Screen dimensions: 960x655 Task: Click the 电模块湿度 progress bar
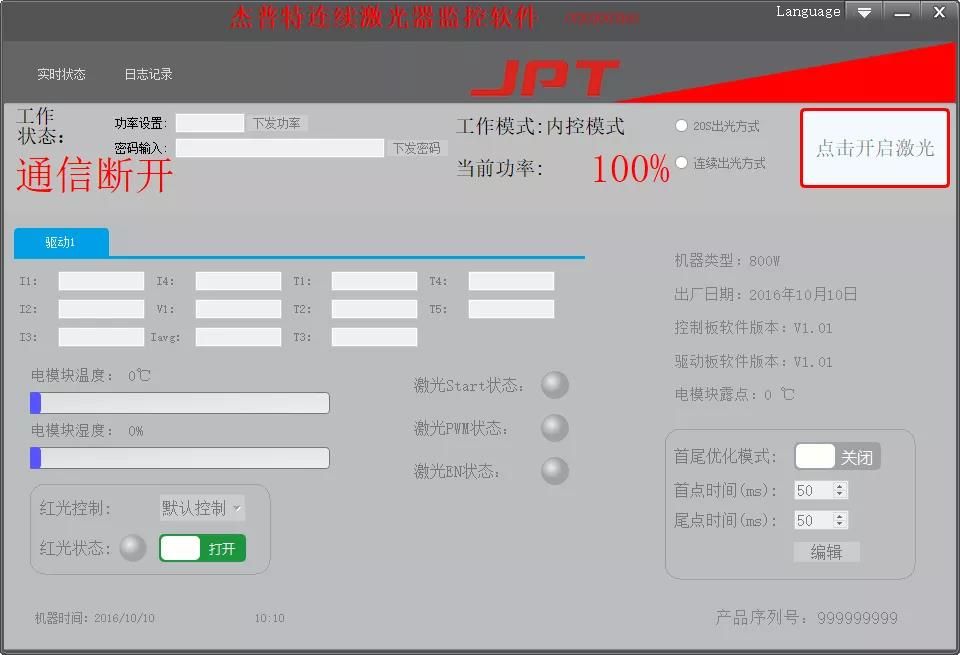pos(180,458)
